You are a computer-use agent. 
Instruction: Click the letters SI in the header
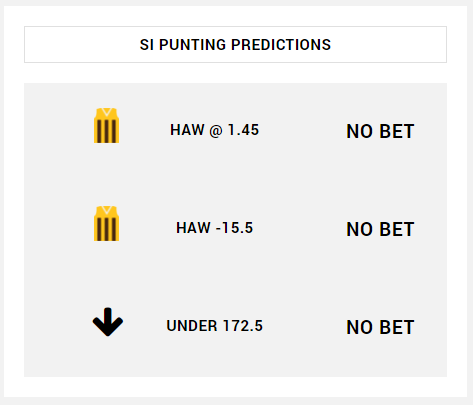pyautogui.click(x=147, y=44)
